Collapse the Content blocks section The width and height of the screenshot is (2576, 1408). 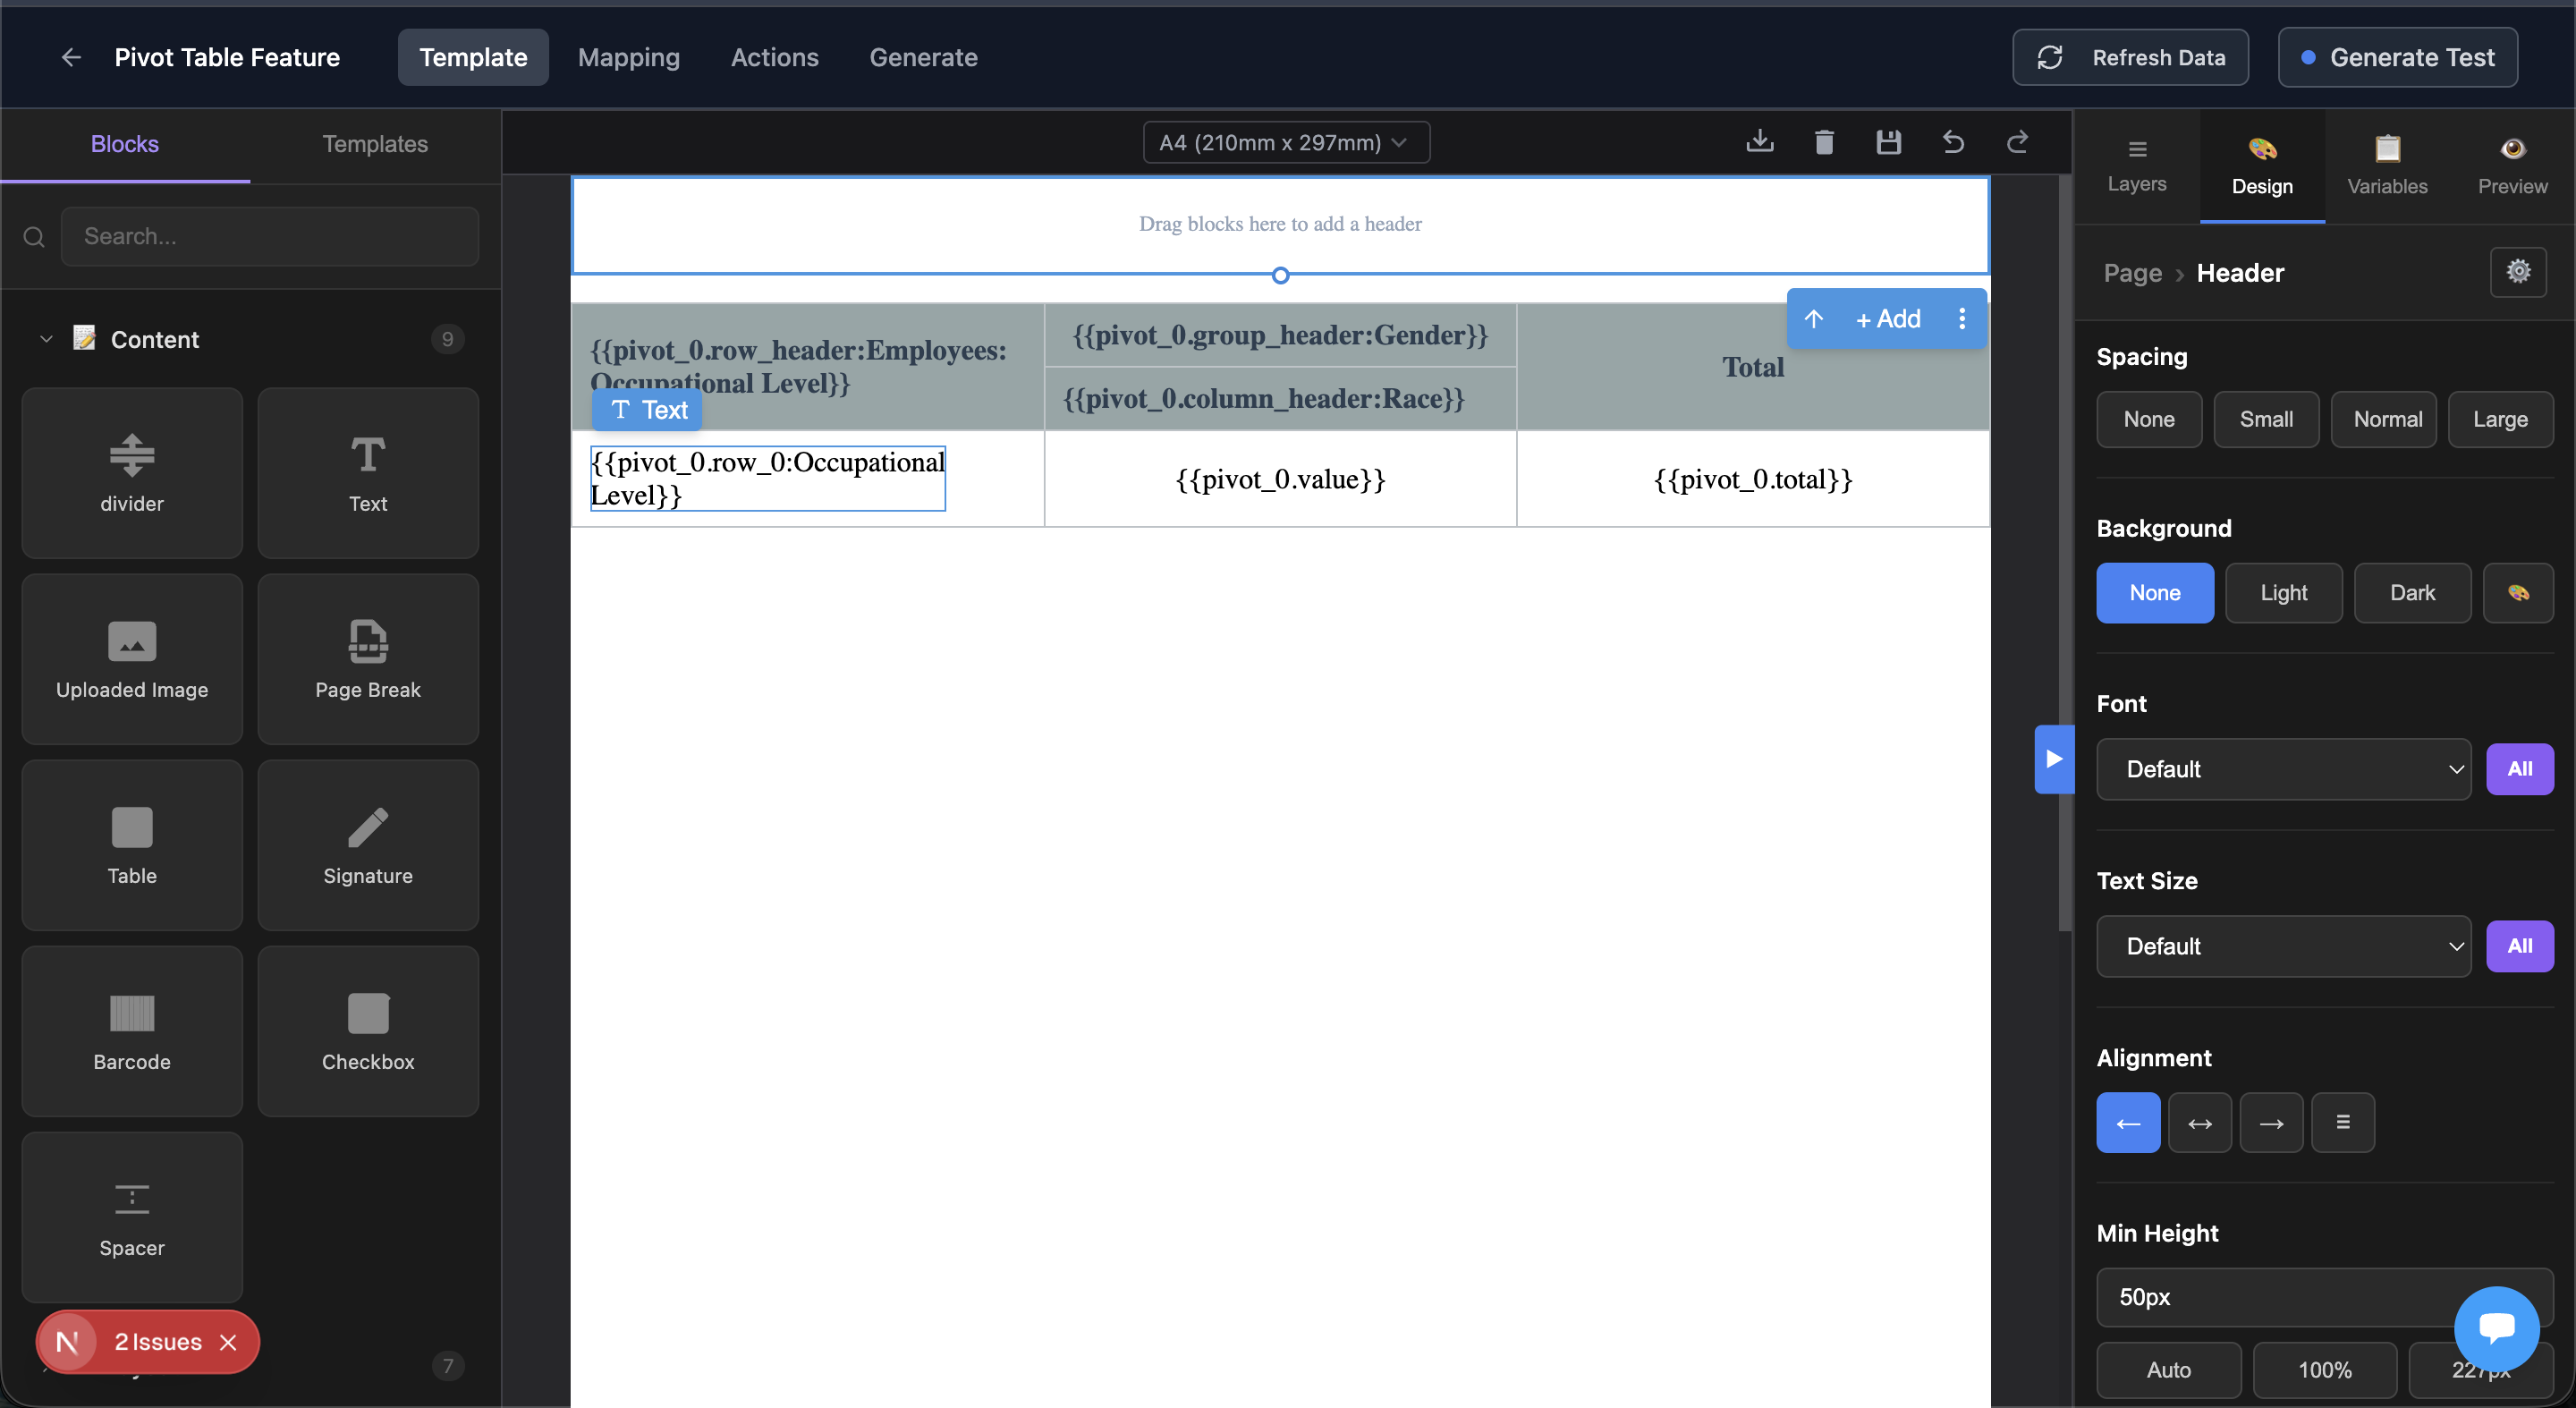[46, 339]
